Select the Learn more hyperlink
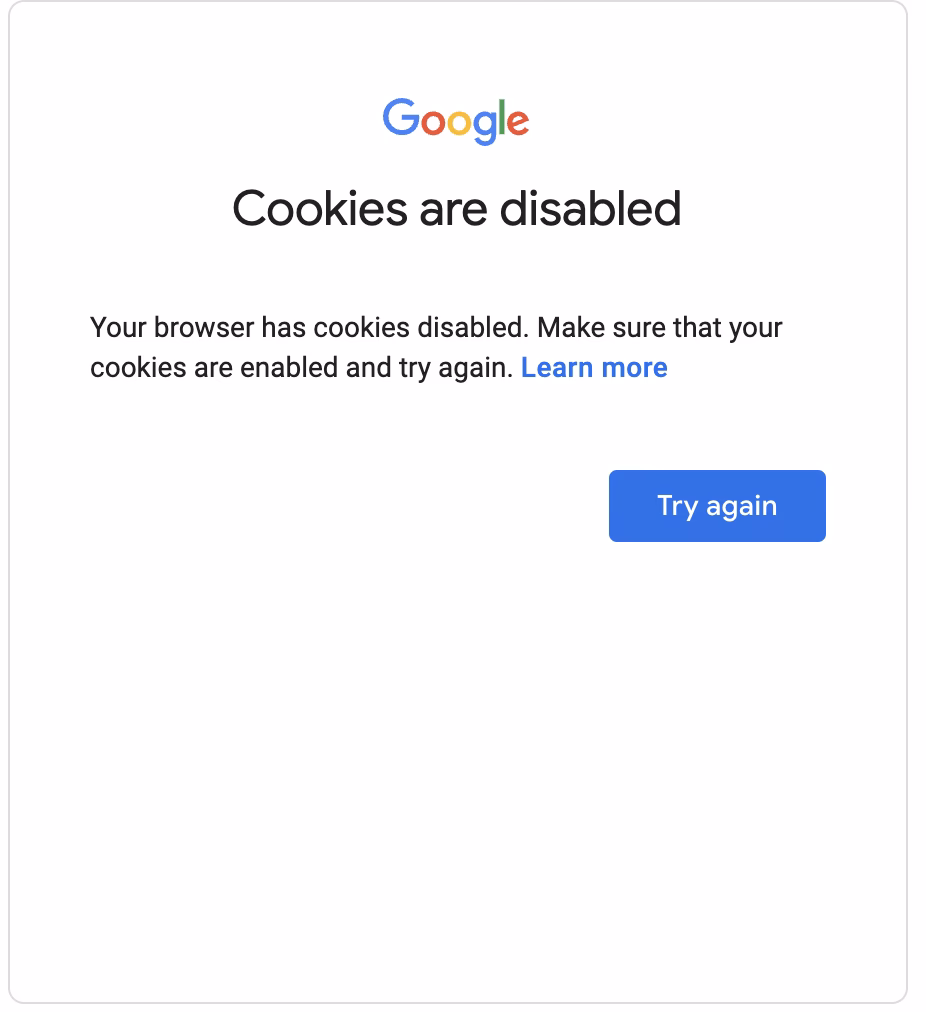The width and height of the screenshot is (926, 1012). (594, 367)
